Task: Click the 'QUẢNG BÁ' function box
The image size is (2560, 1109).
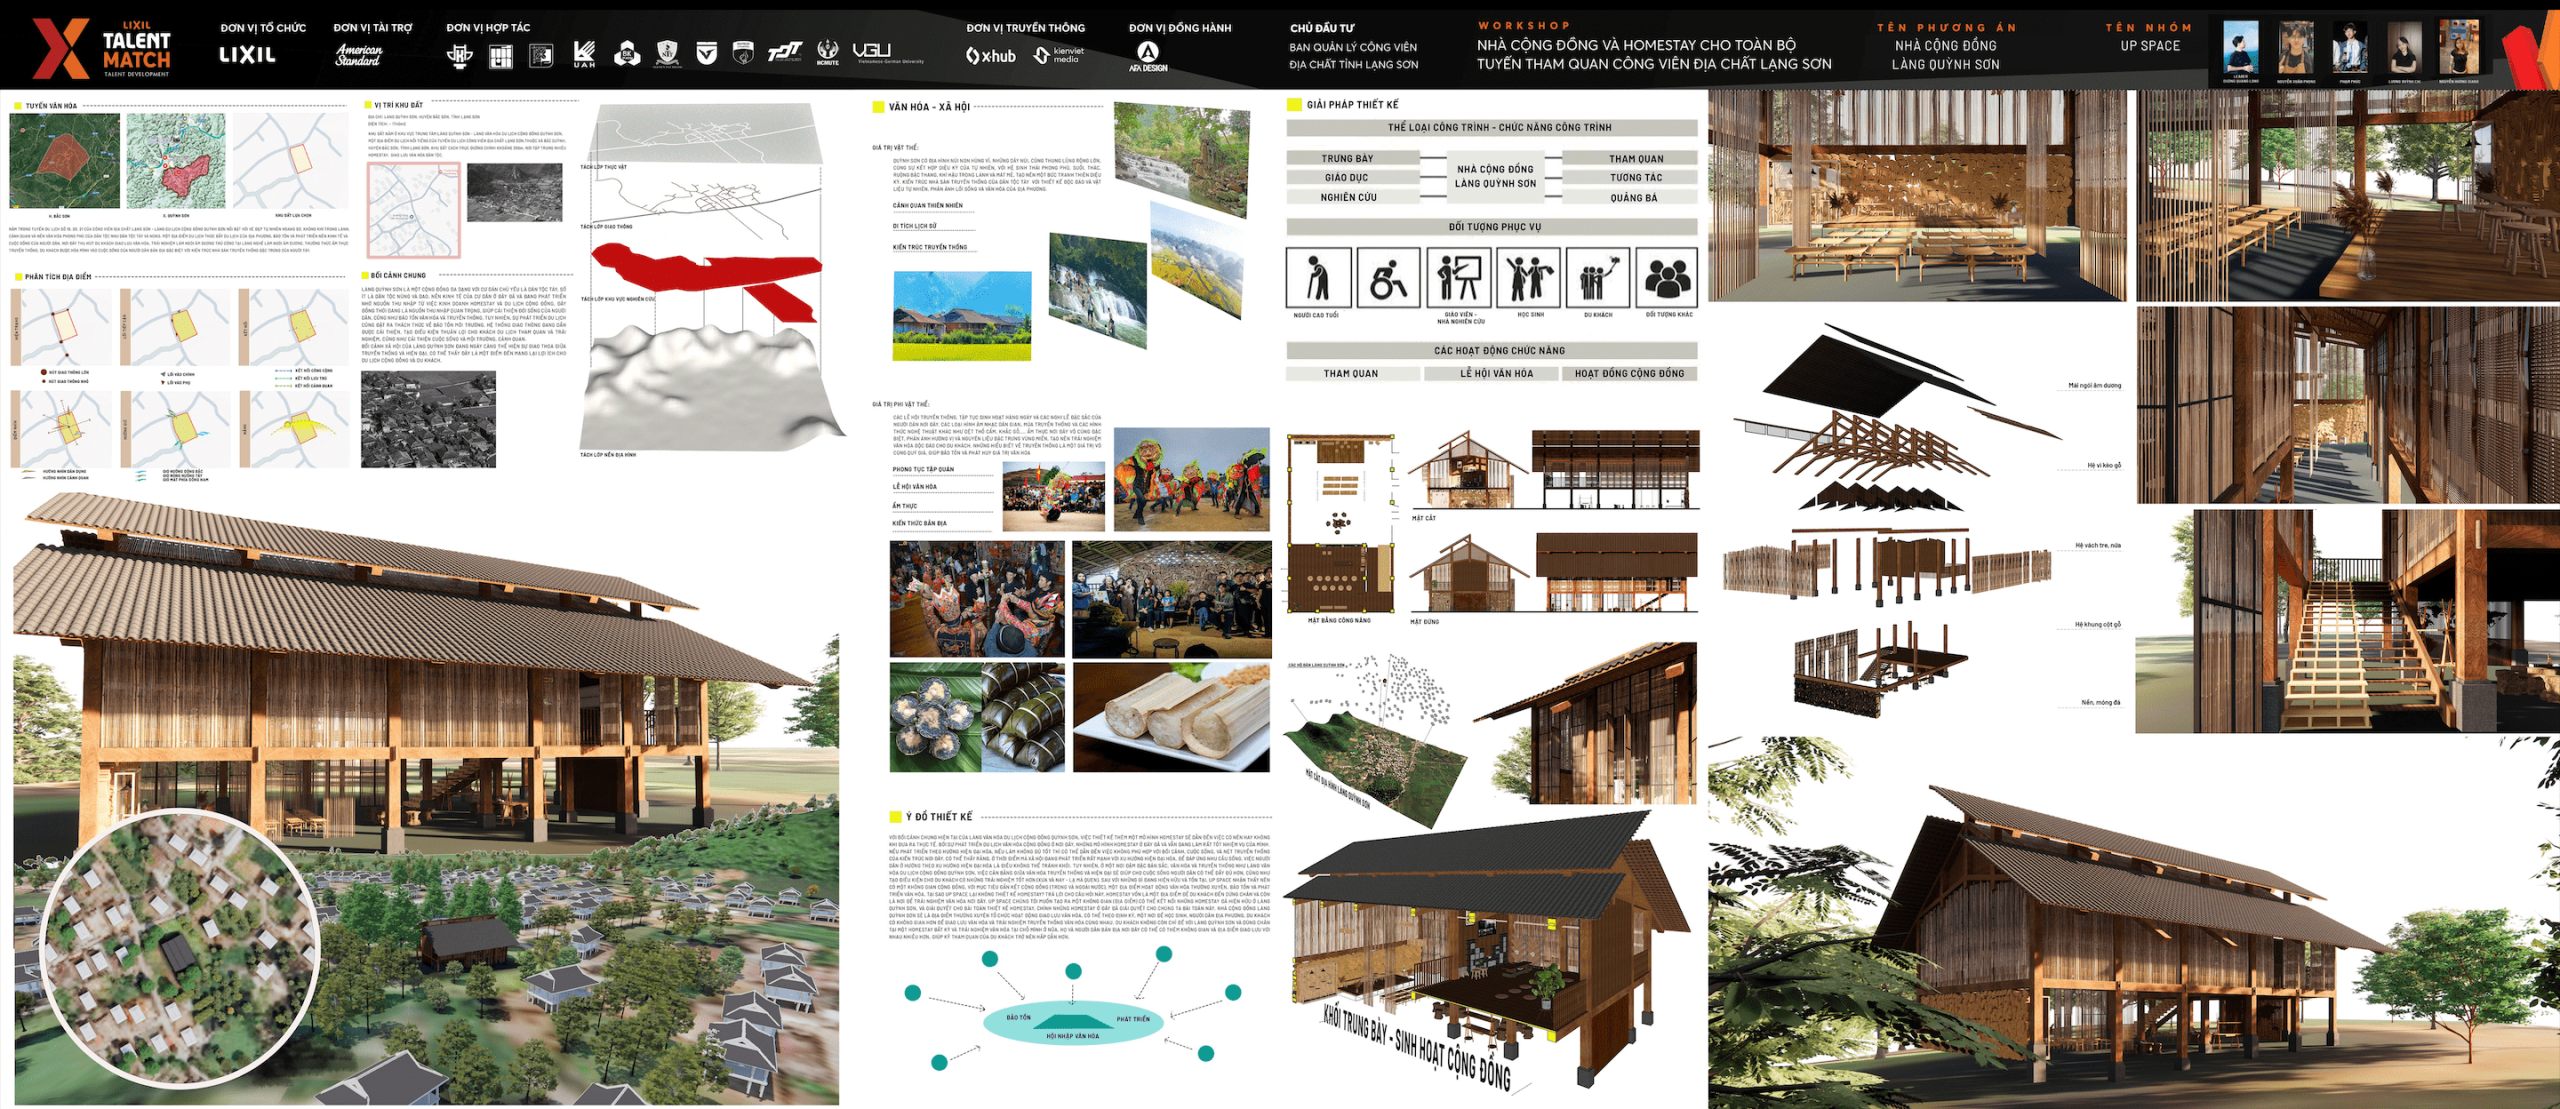Action: click(1630, 197)
